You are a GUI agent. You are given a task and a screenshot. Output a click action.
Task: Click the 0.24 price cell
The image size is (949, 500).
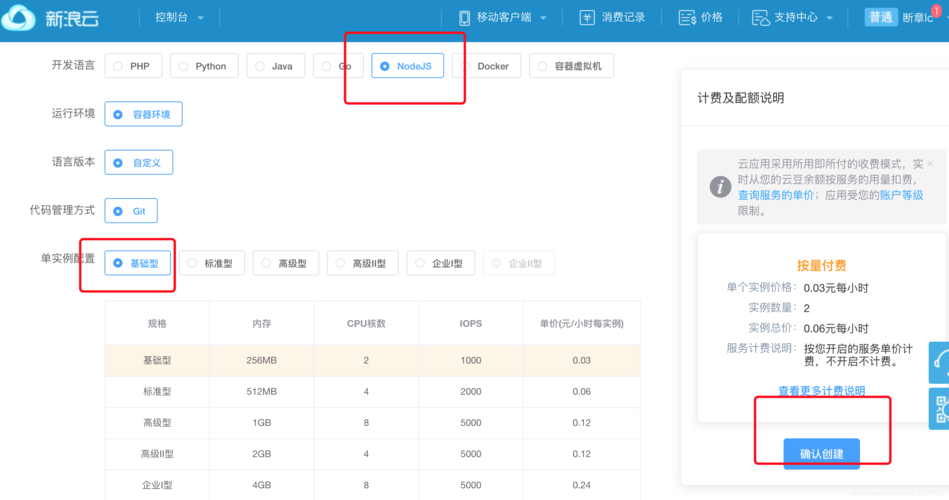click(x=582, y=485)
